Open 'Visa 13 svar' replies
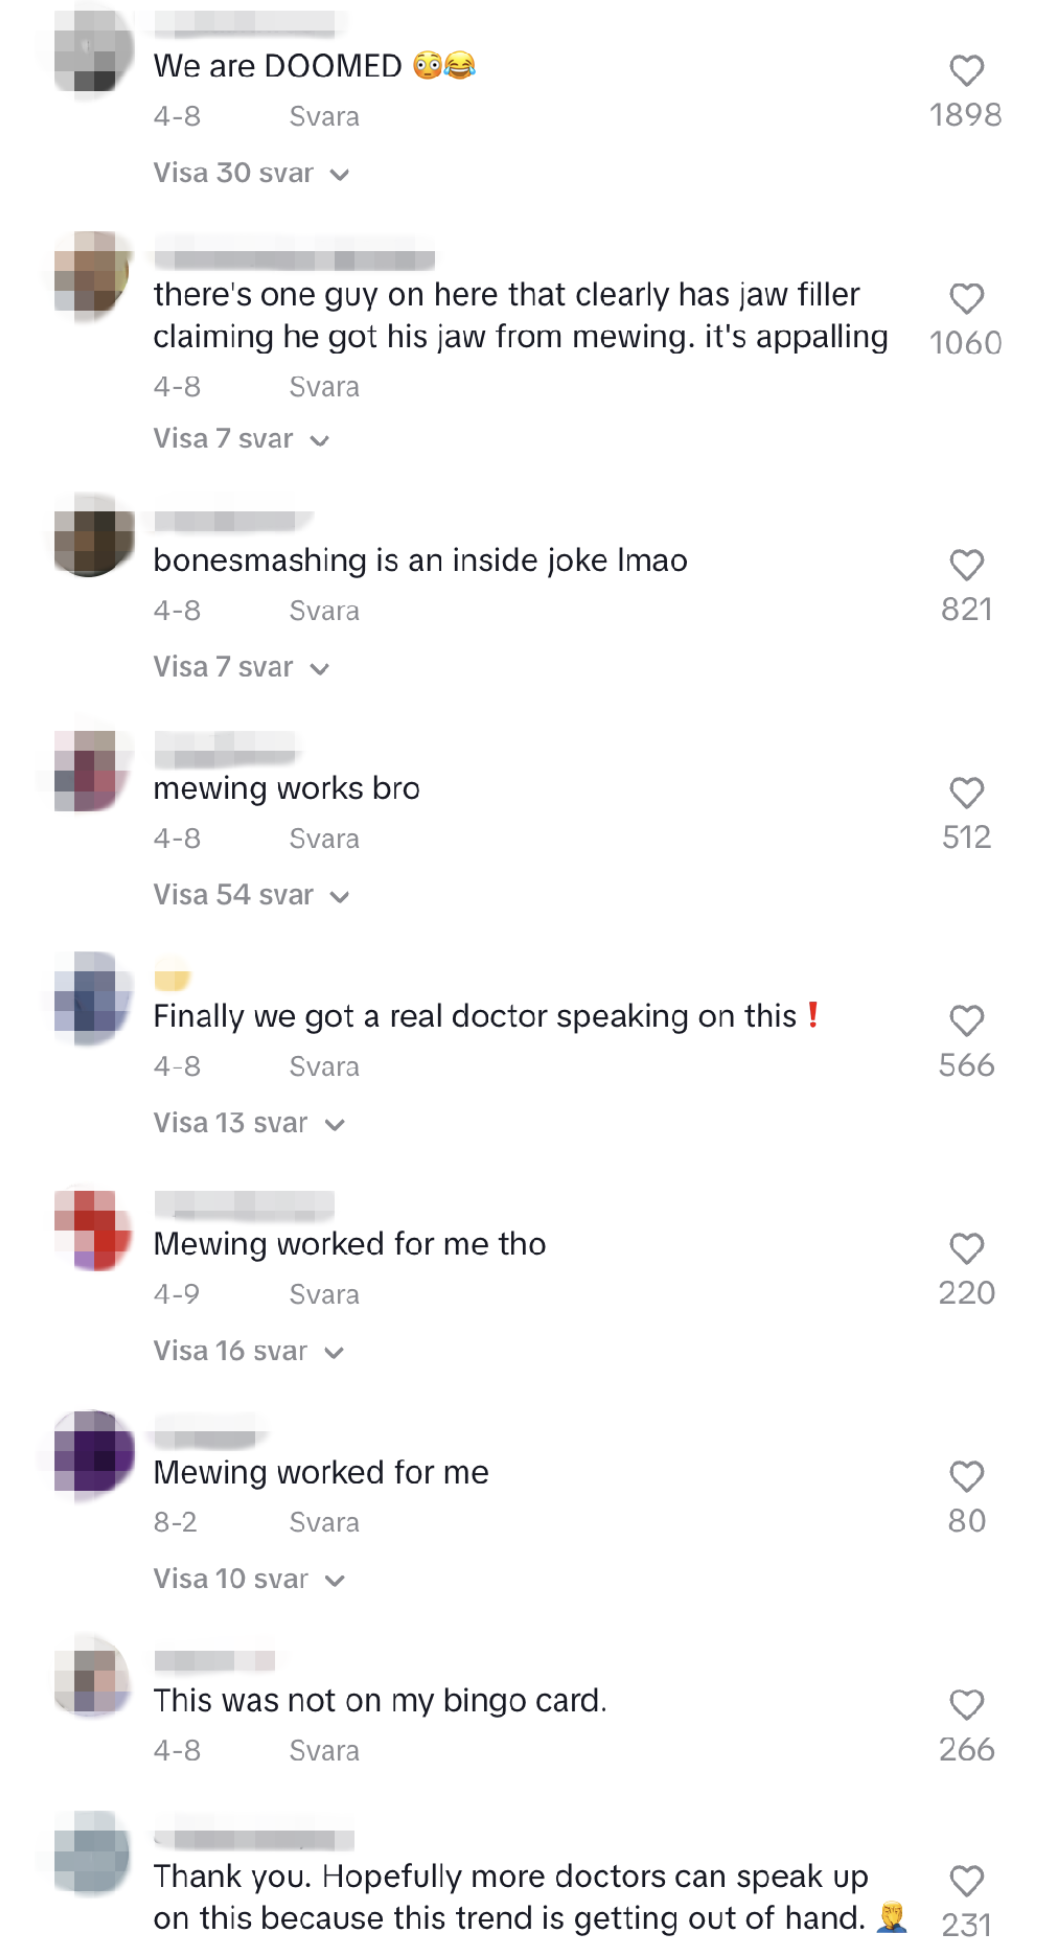 [x=249, y=1123]
